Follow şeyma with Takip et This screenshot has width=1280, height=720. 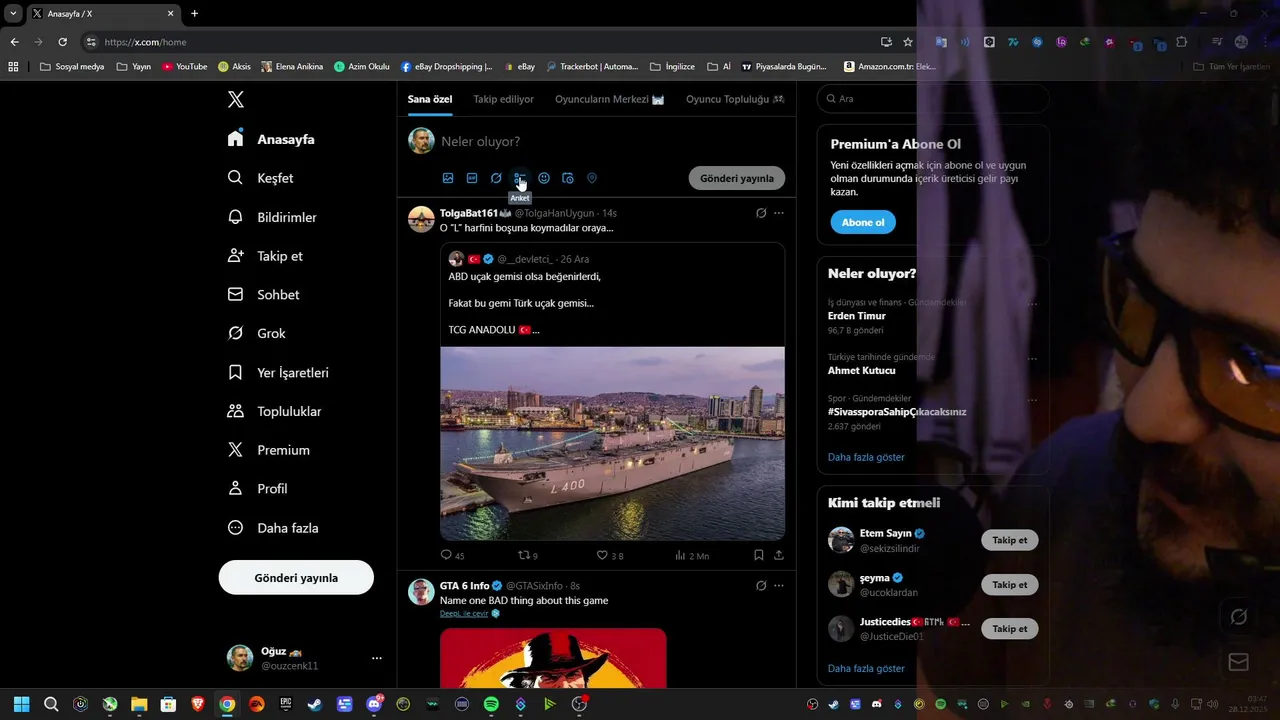[1010, 584]
